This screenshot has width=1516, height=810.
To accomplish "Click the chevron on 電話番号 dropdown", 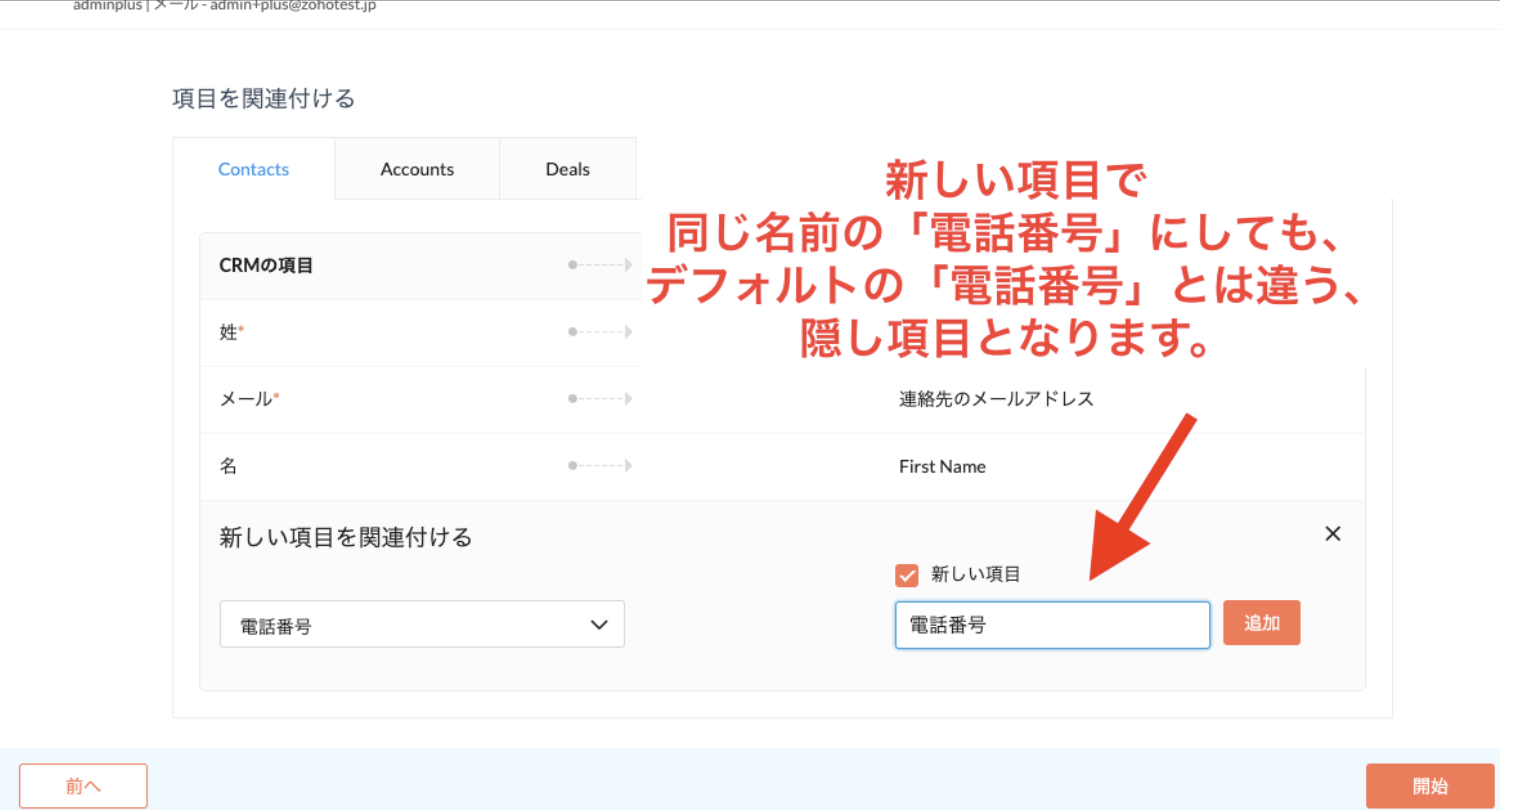I will click(x=599, y=625).
